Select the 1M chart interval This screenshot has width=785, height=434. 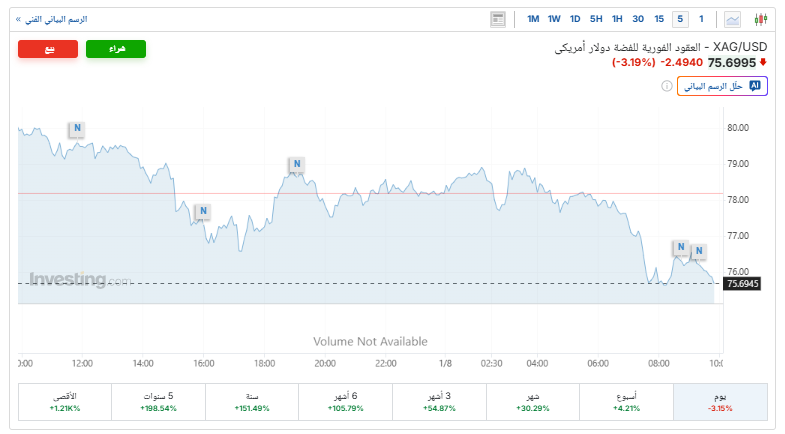(x=533, y=19)
